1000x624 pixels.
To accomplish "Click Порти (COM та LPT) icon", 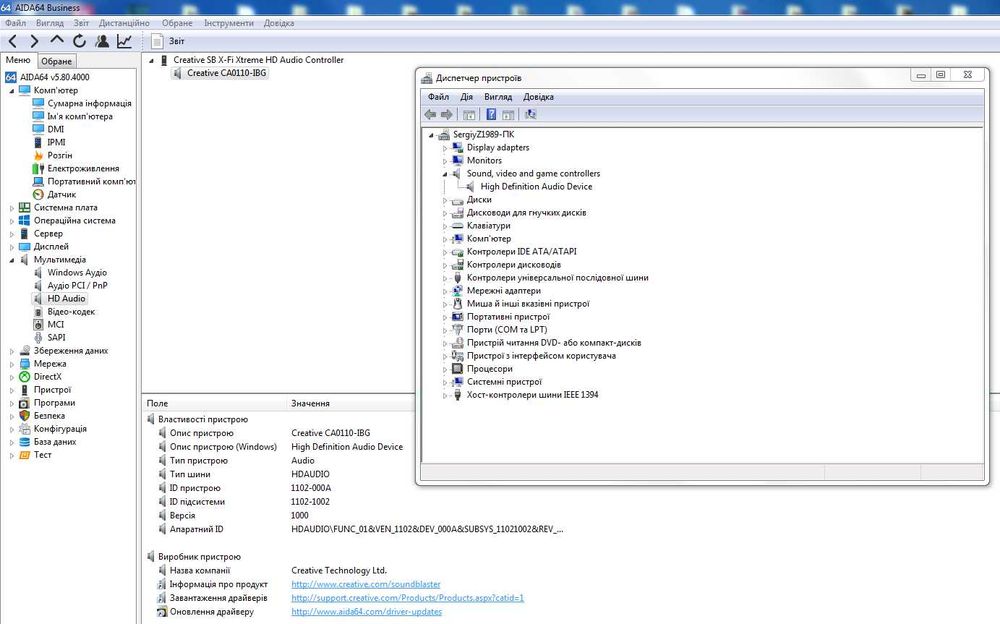I will (x=457, y=330).
